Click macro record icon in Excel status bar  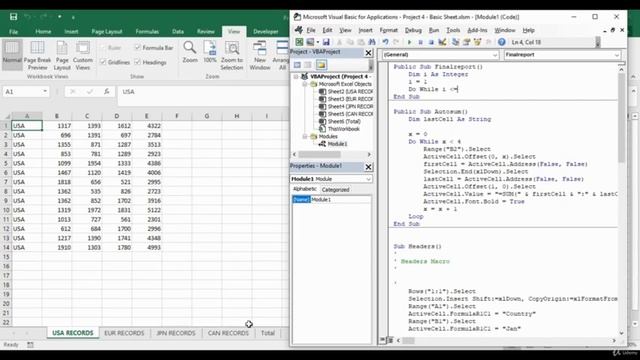click(x=30, y=344)
